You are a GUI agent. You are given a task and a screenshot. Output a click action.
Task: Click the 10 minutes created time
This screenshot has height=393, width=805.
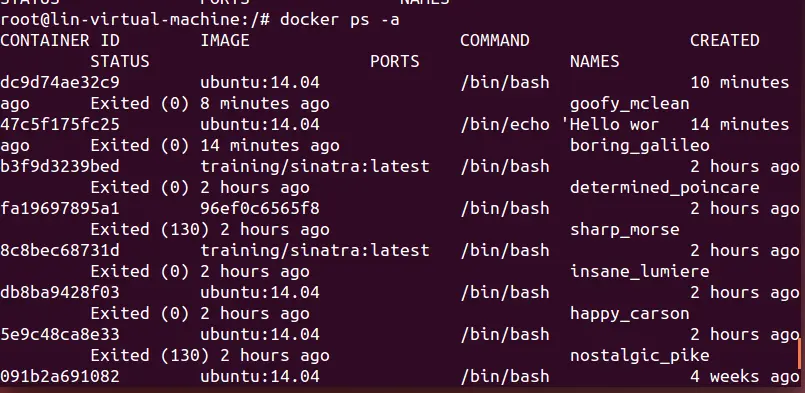(x=739, y=83)
